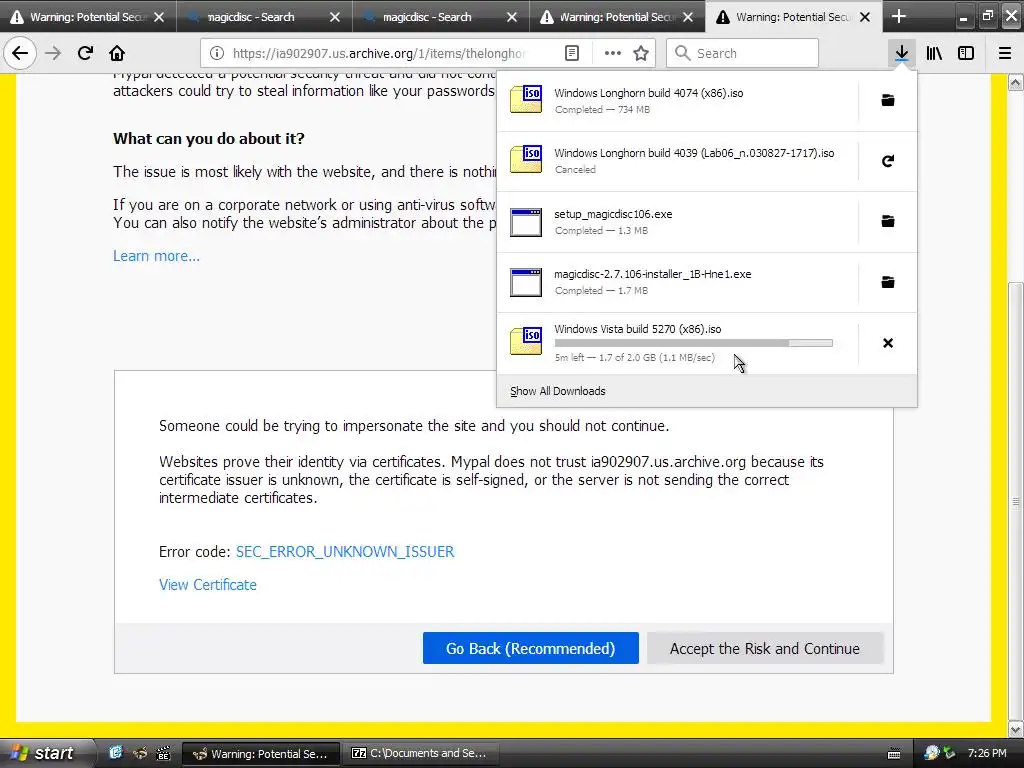Click exe icon of magicdisc-2.7.106-installer

tap(526, 282)
